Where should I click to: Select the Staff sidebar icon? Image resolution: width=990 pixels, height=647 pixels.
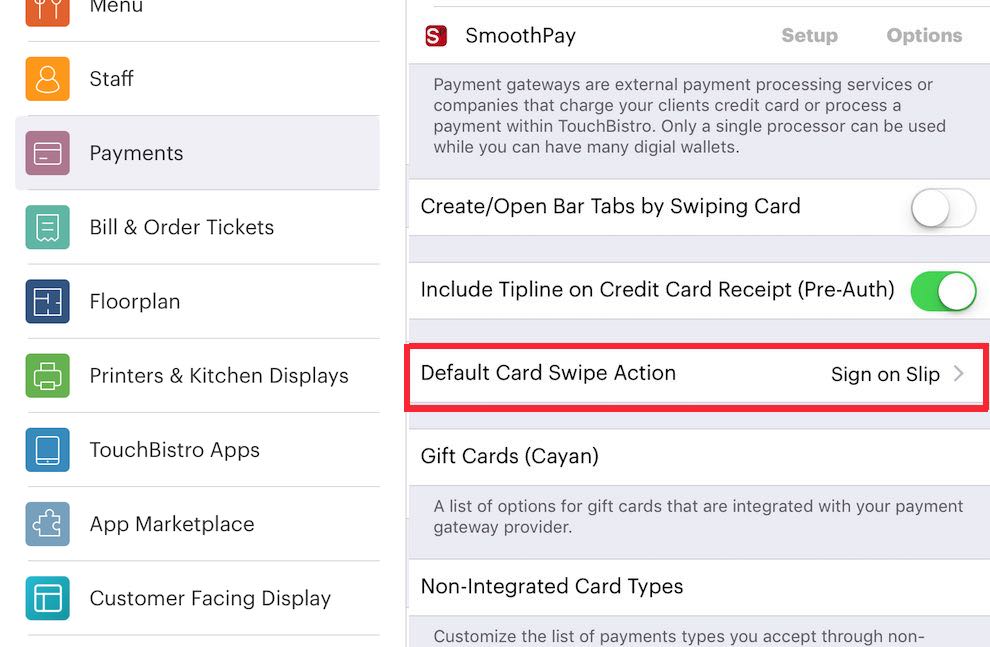click(x=44, y=79)
